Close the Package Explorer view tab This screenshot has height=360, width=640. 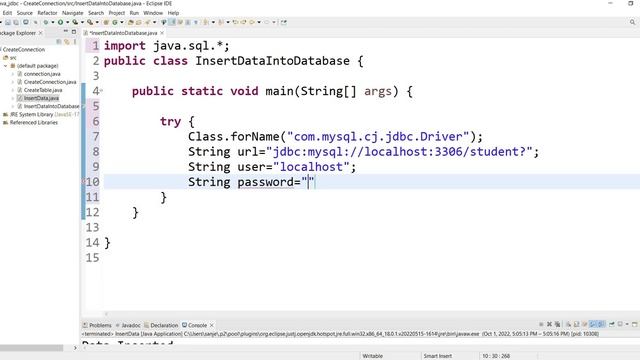(40, 33)
